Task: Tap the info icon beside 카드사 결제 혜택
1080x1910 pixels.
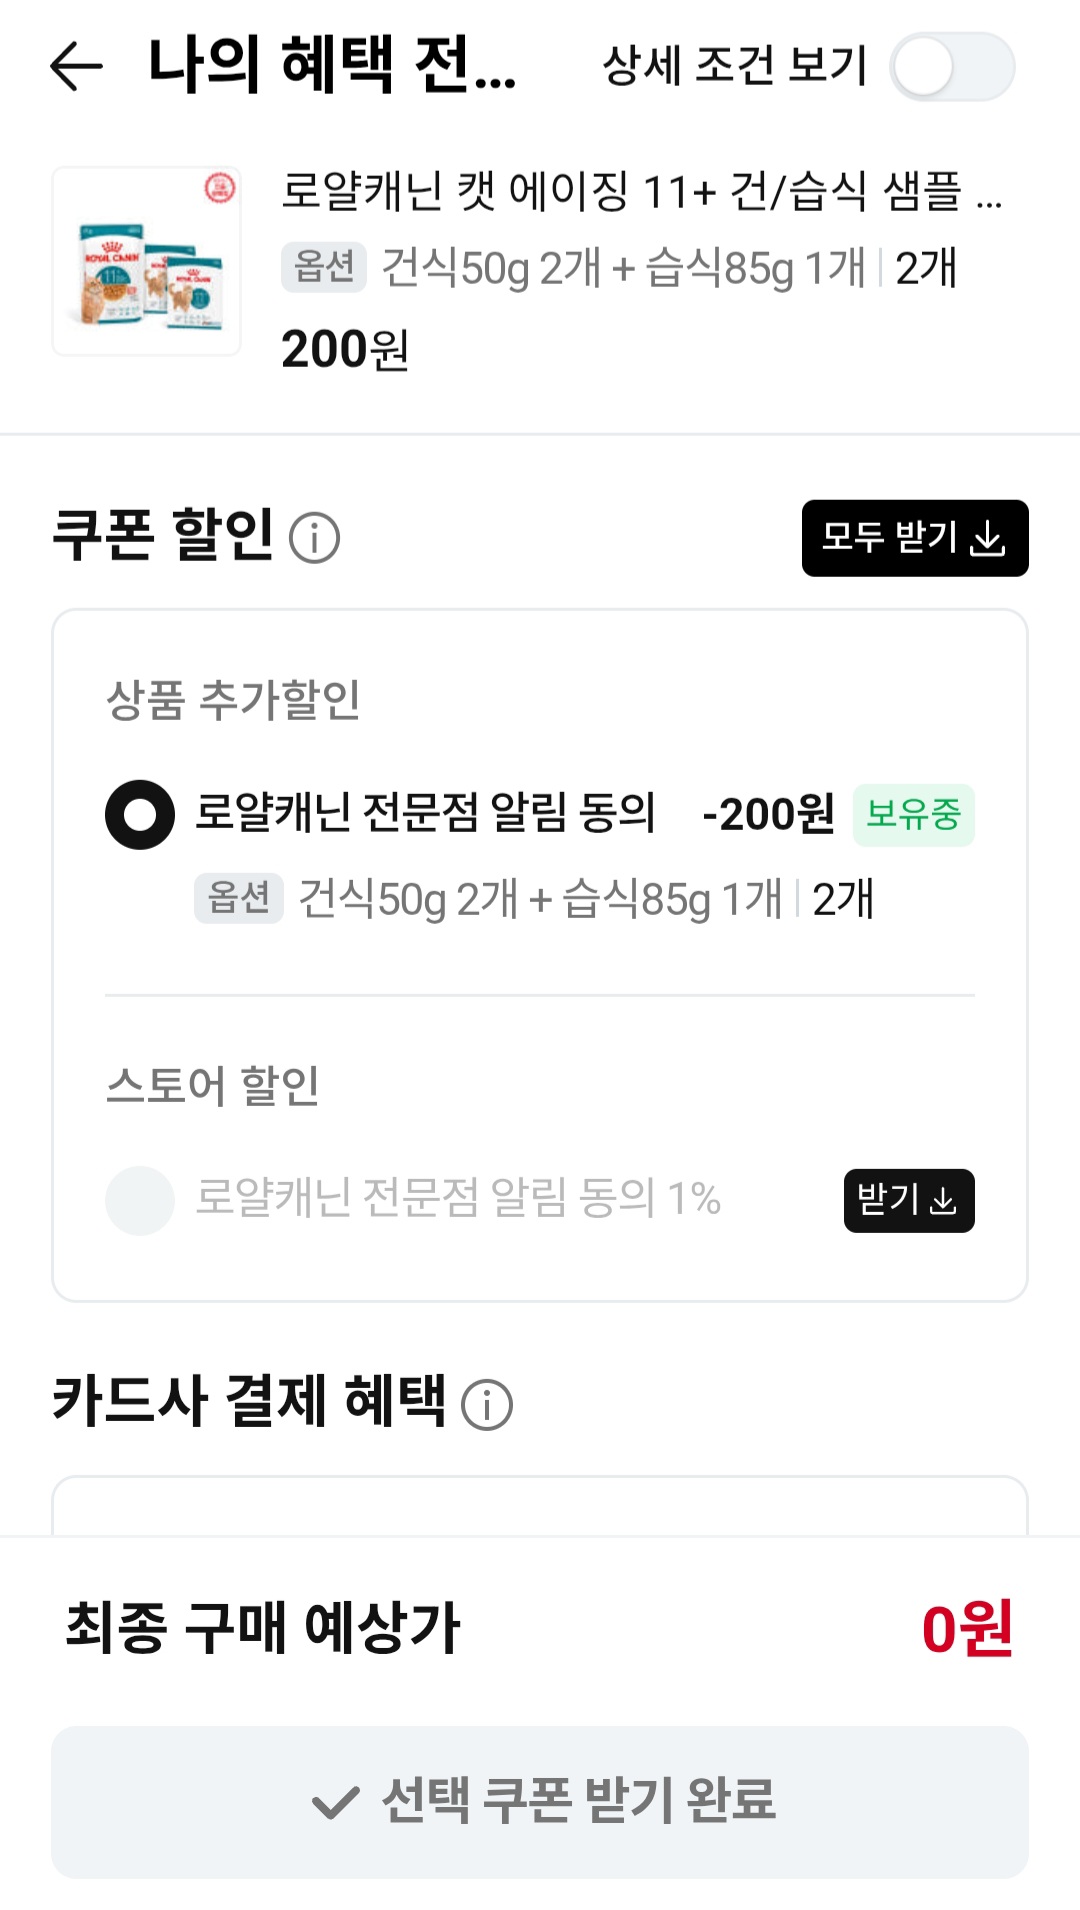Action: [x=487, y=1404]
